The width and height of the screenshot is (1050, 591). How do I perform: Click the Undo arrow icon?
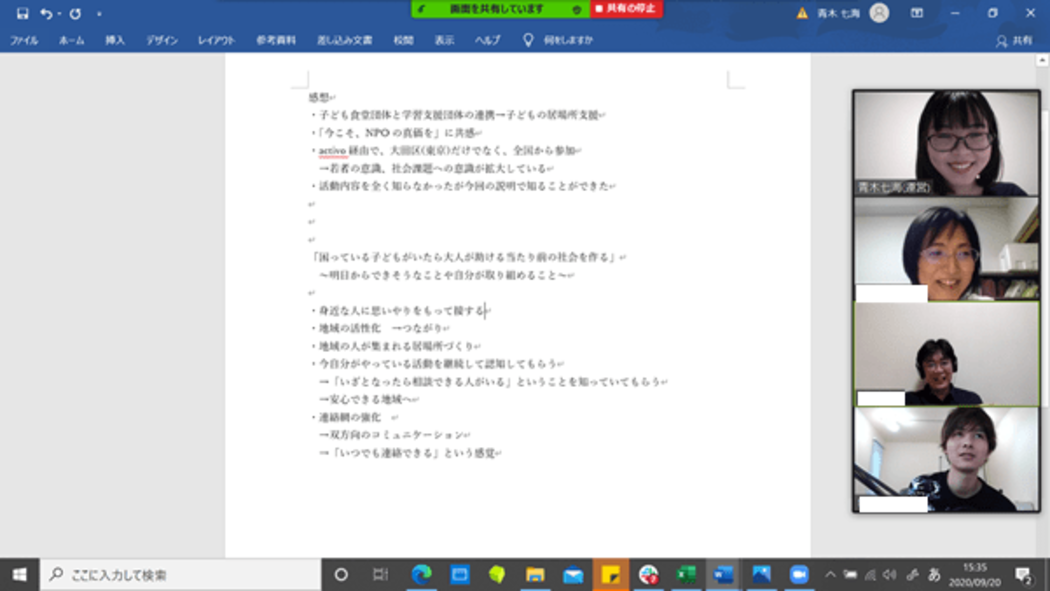tap(46, 14)
